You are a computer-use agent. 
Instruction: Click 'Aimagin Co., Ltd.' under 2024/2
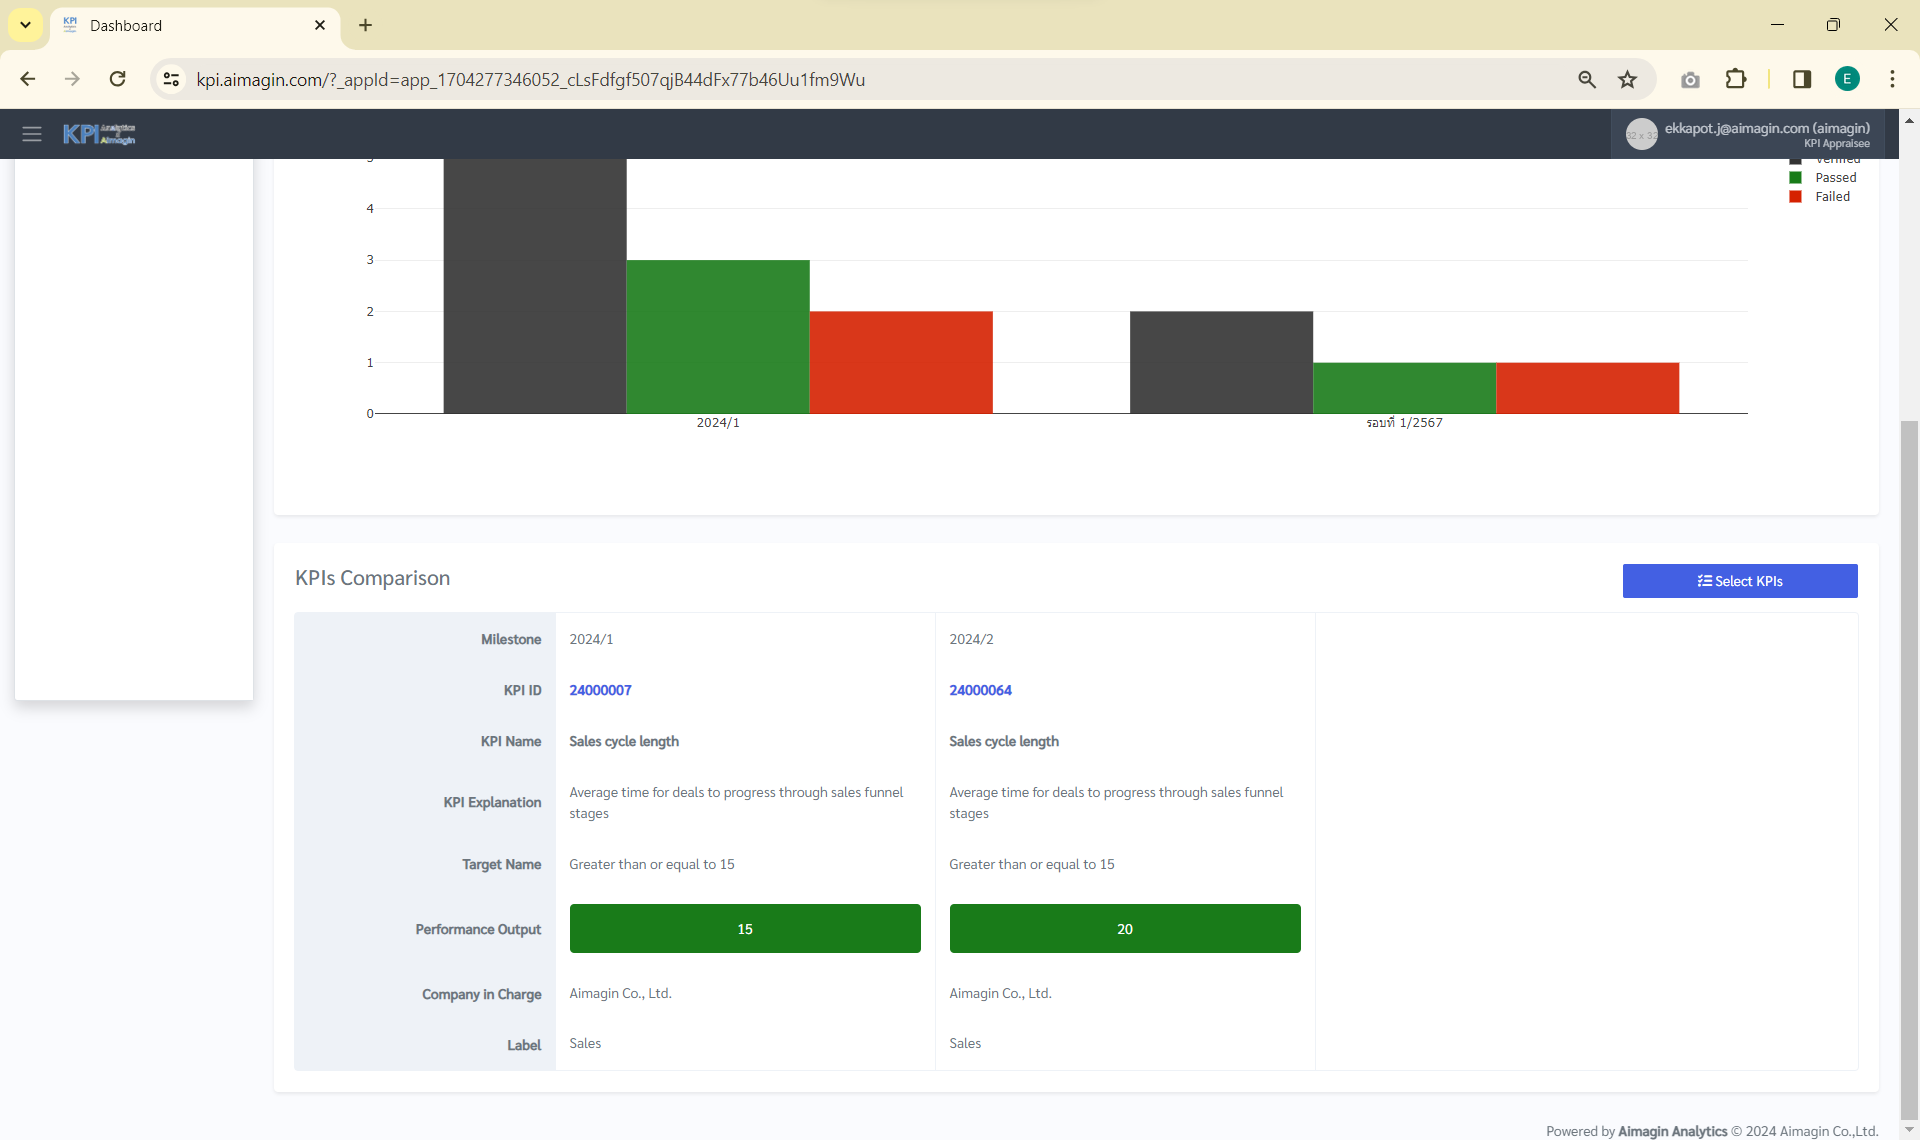pyautogui.click(x=1000, y=993)
